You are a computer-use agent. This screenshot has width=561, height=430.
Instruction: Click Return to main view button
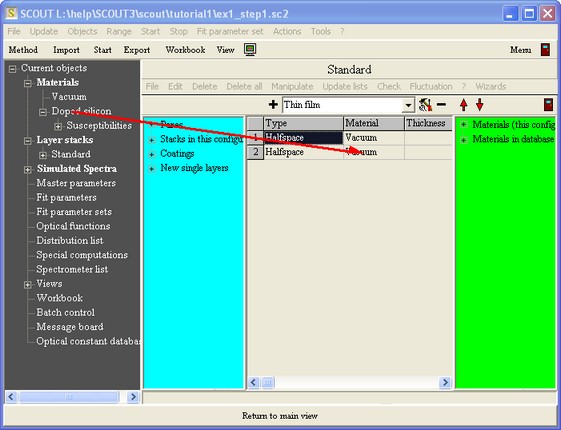coord(280,416)
